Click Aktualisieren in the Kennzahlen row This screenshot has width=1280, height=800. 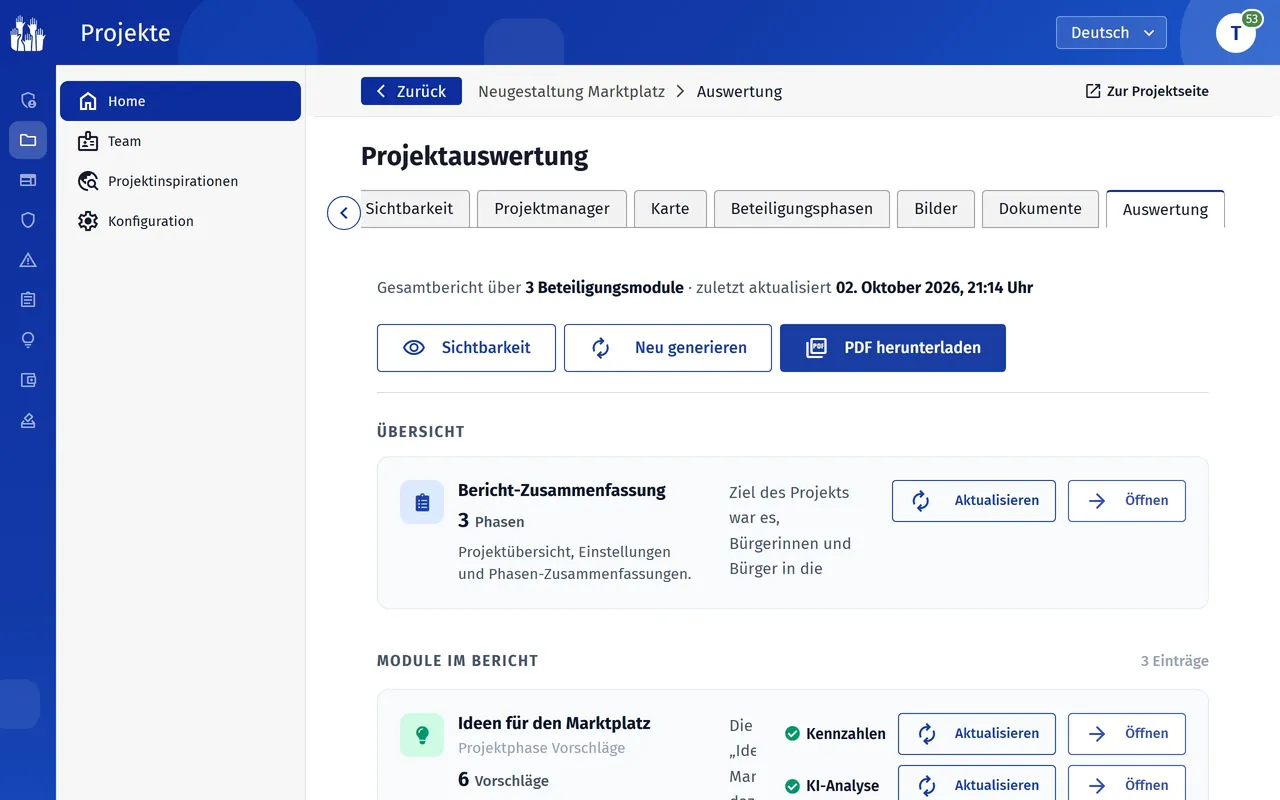click(977, 734)
